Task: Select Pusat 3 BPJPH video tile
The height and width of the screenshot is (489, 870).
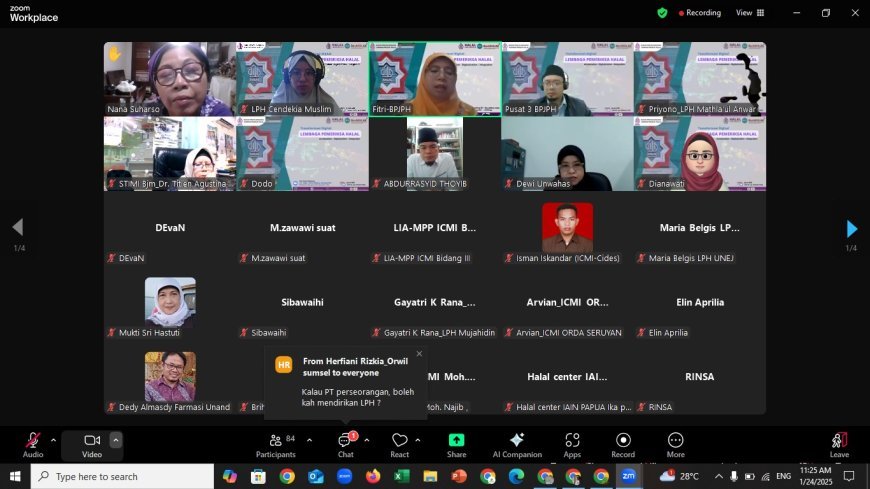Action: point(568,79)
